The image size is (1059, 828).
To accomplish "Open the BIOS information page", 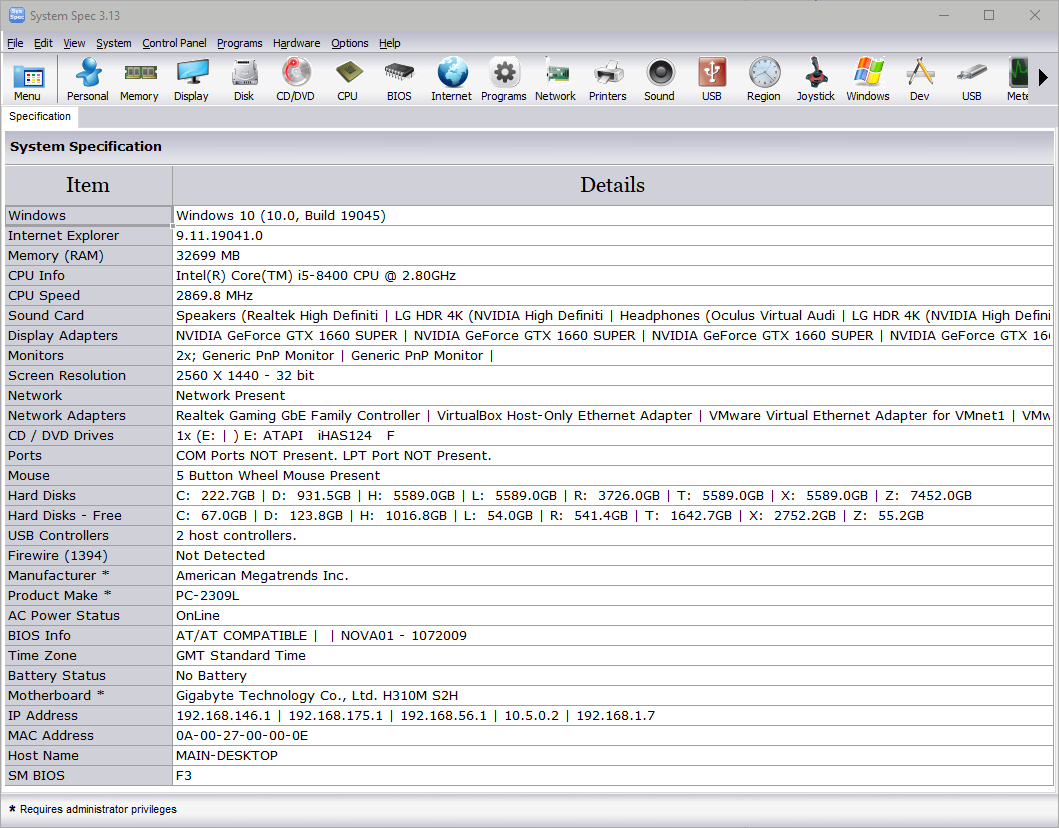I will (x=399, y=79).
